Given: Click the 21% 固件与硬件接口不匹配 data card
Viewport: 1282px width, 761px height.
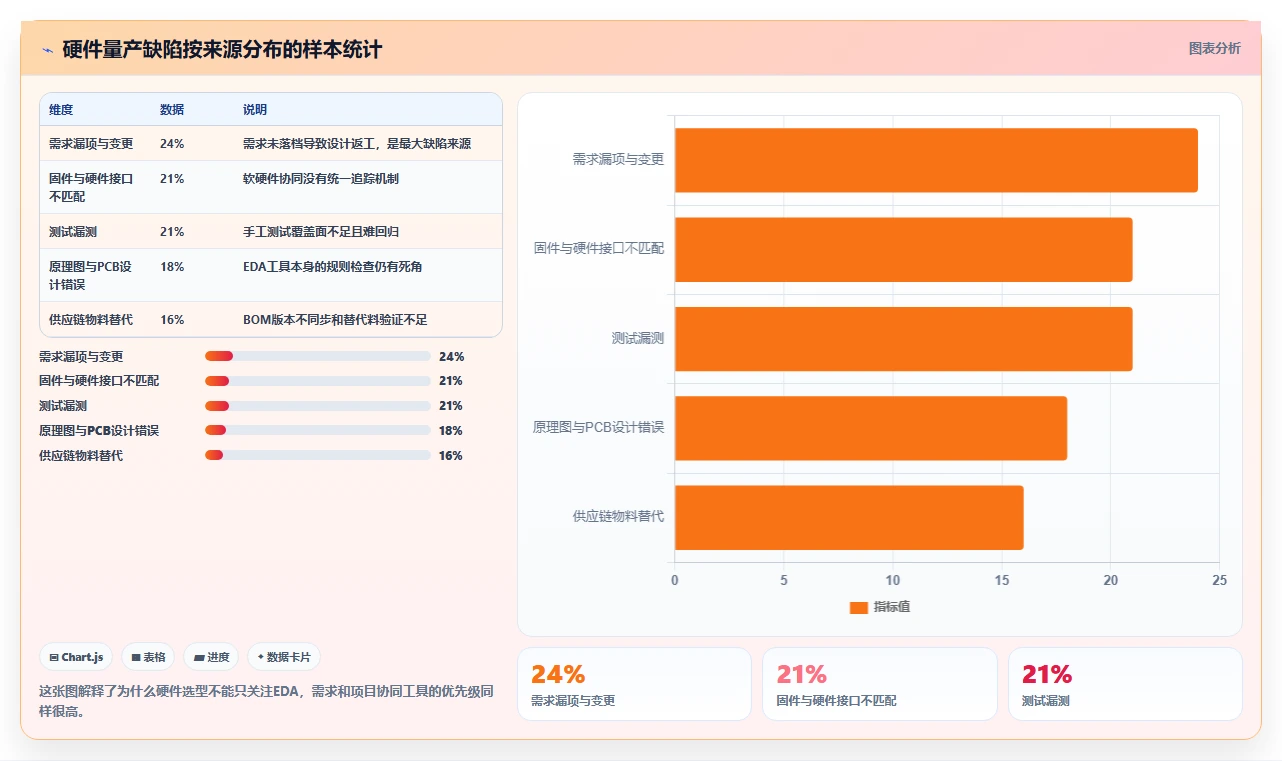Looking at the screenshot, I should point(880,684).
